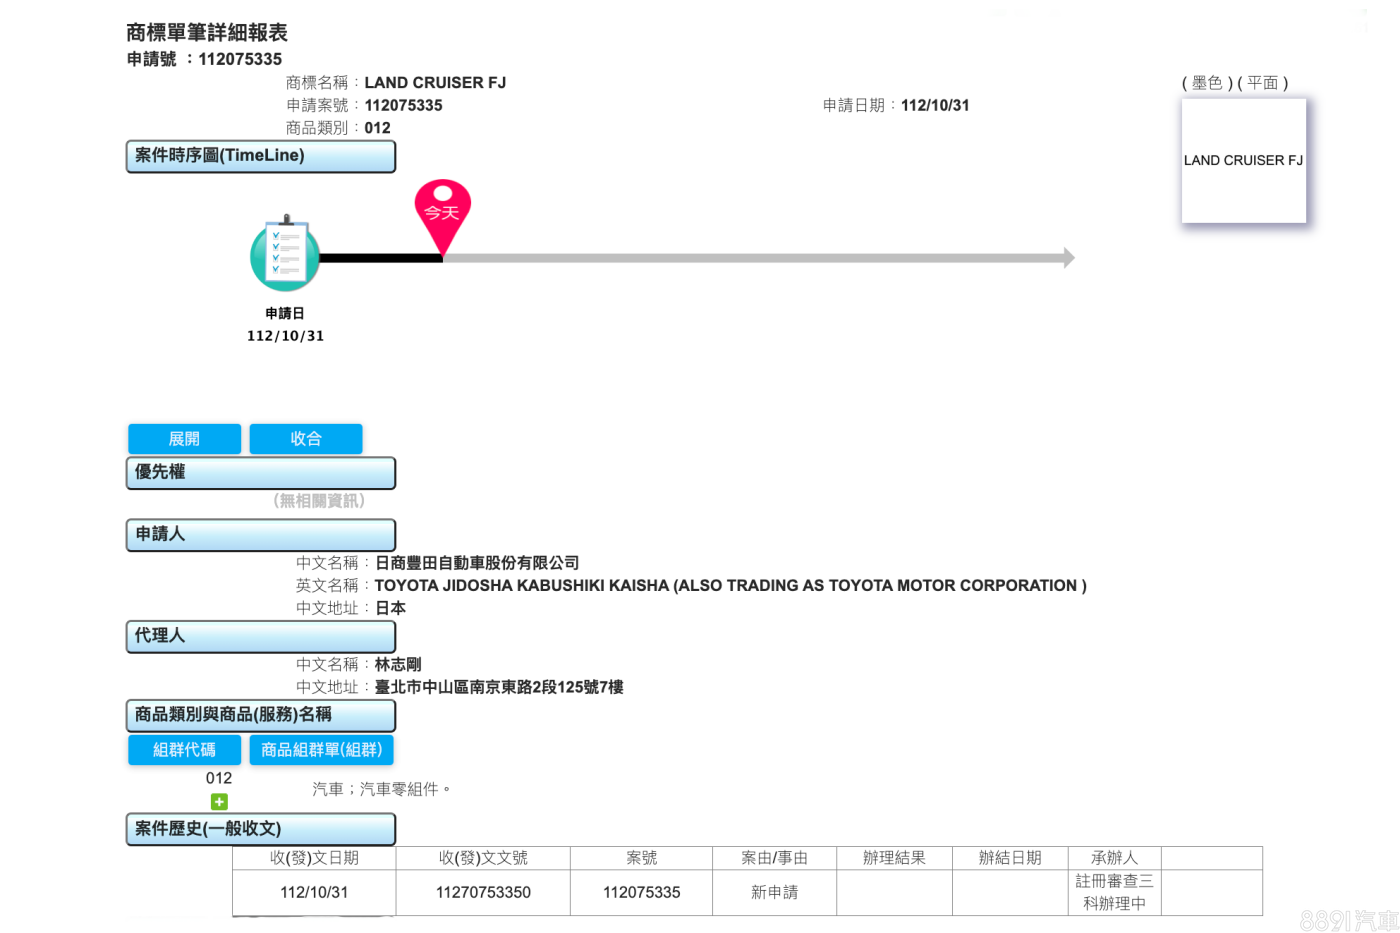Click the ( 墨色 ) ( 平面 ) label
Image resolution: width=1400 pixels, height=933 pixels.
[1235, 83]
